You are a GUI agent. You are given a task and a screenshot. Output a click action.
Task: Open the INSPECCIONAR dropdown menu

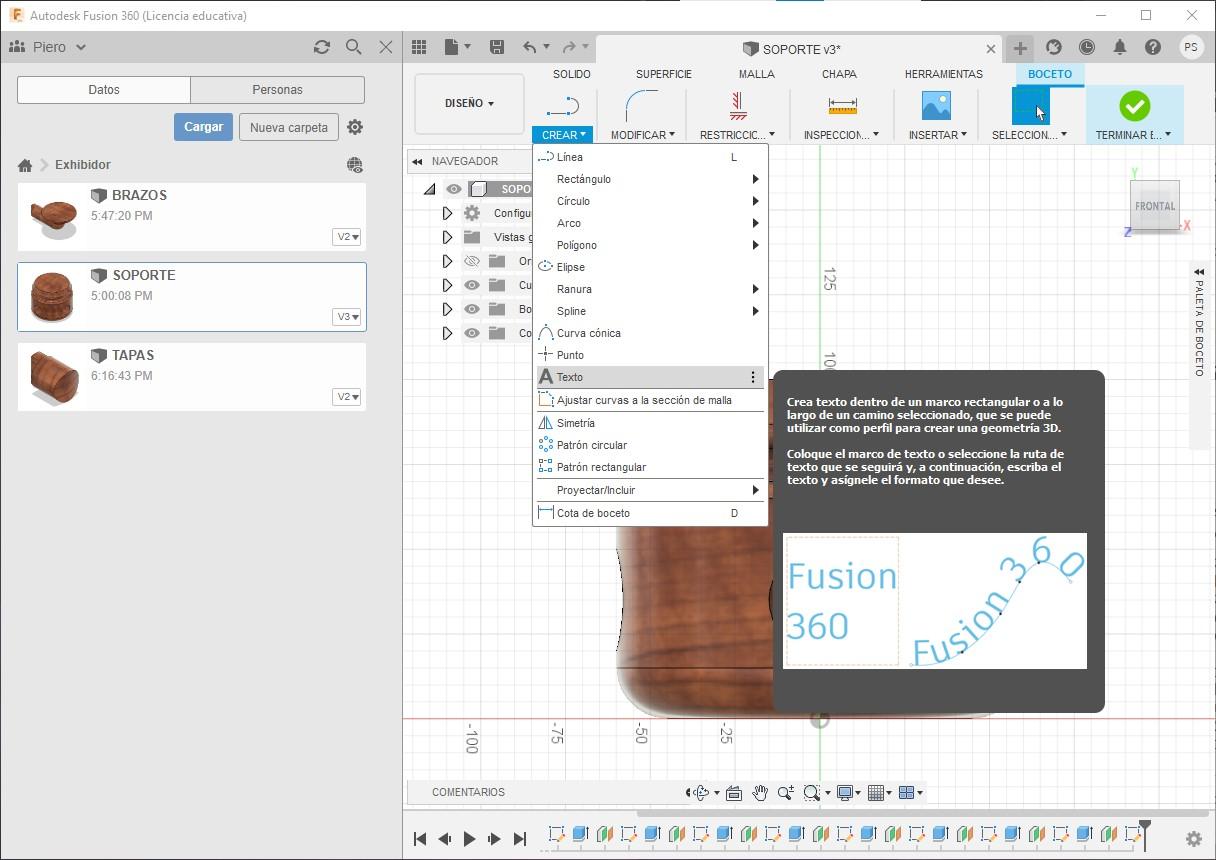pos(841,135)
